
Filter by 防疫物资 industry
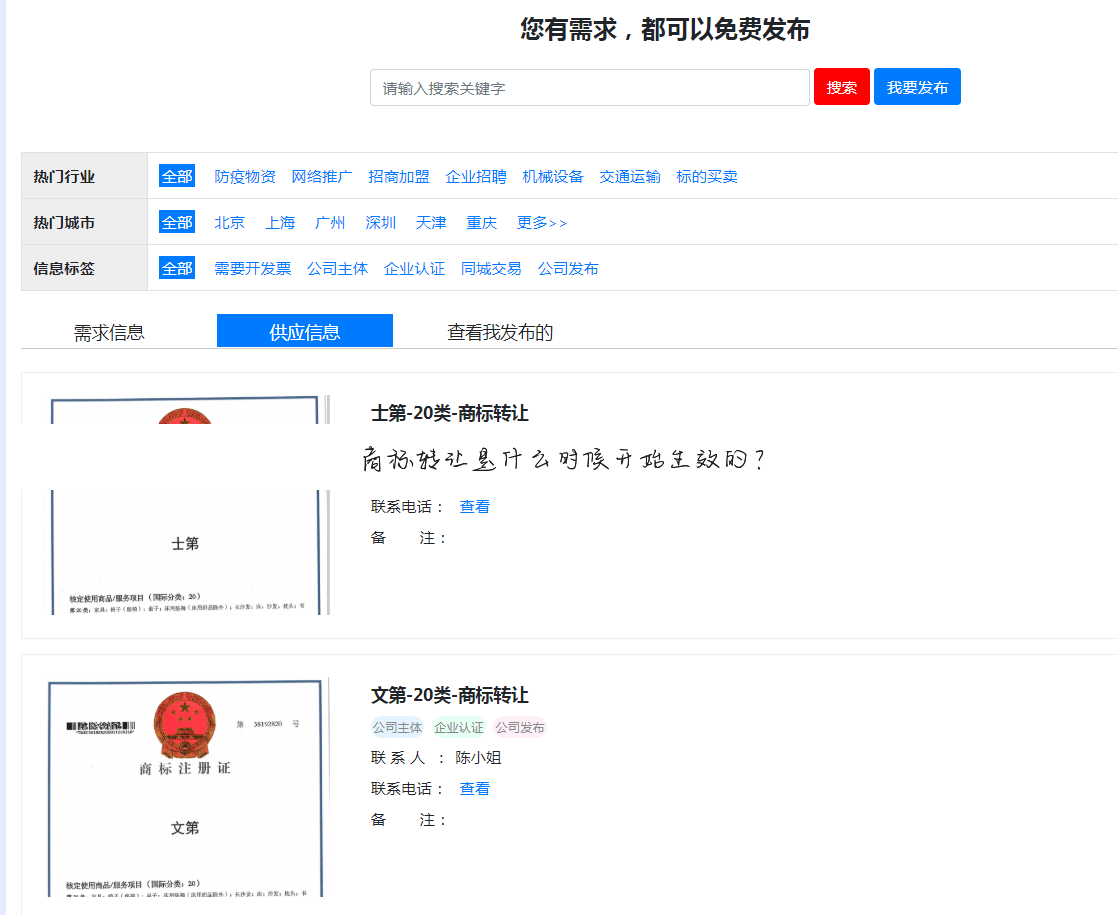[245, 176]
